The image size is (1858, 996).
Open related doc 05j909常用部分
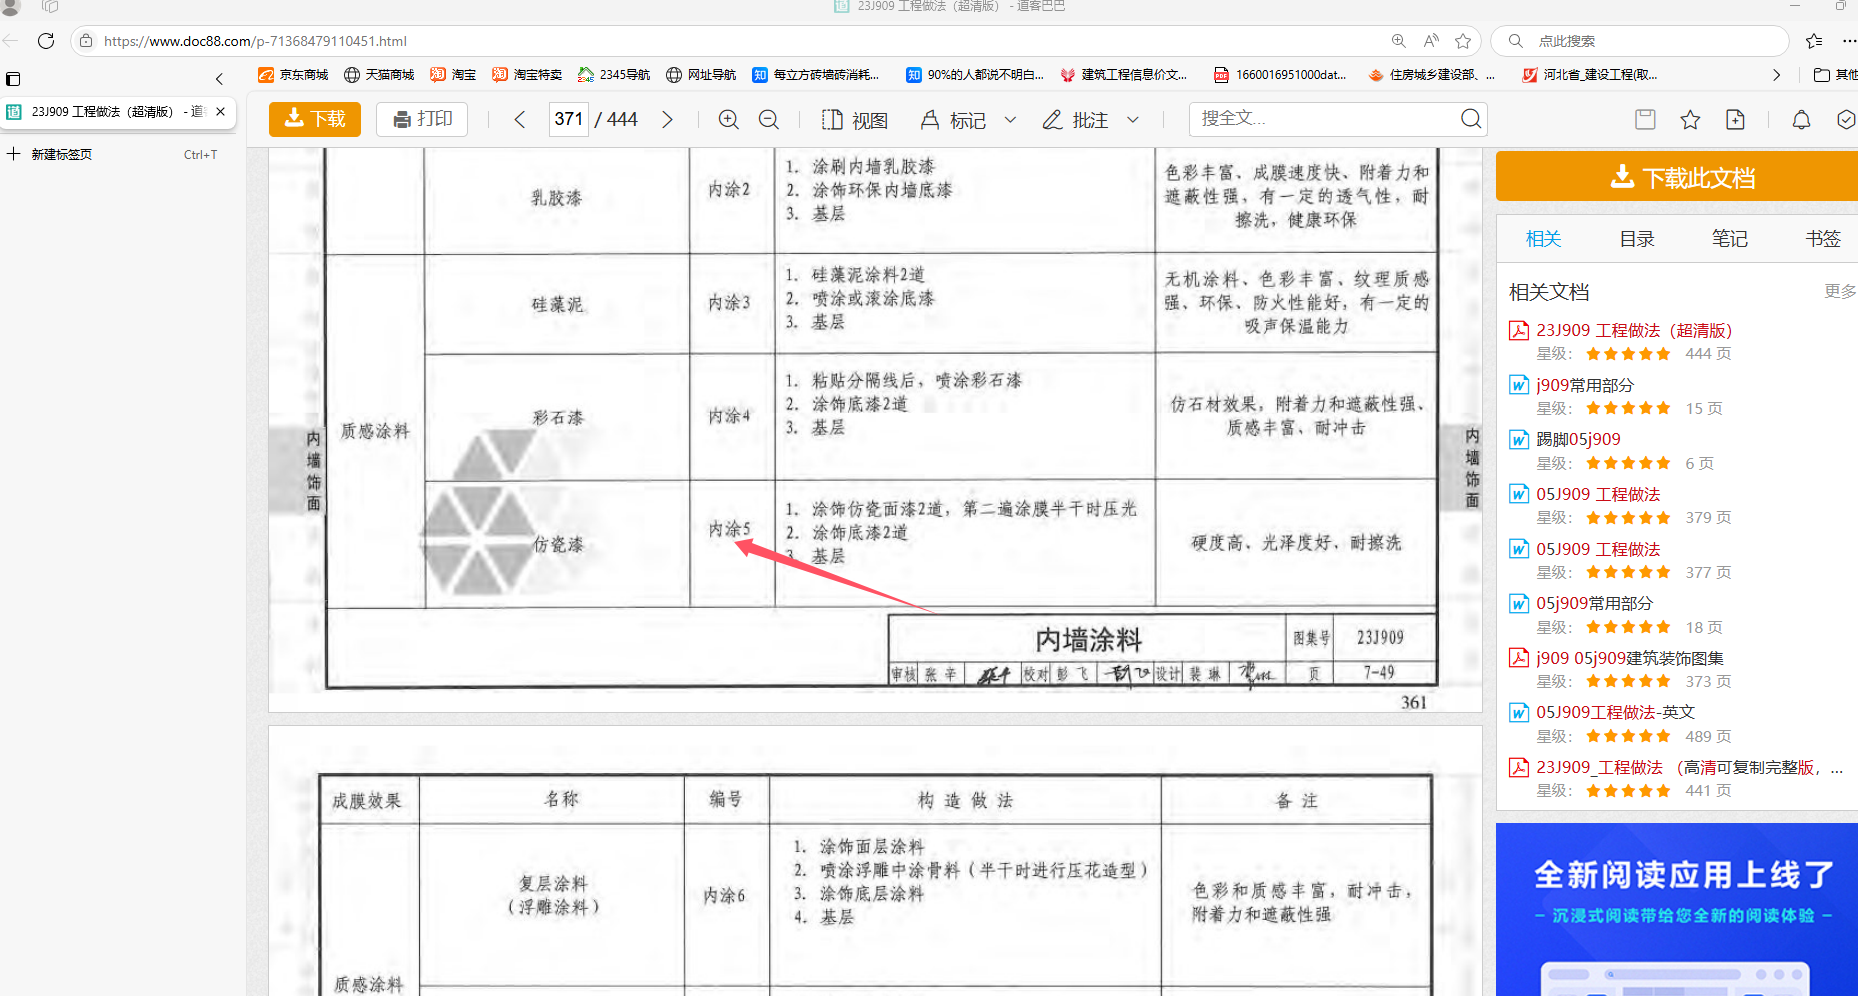point(1594,603)
